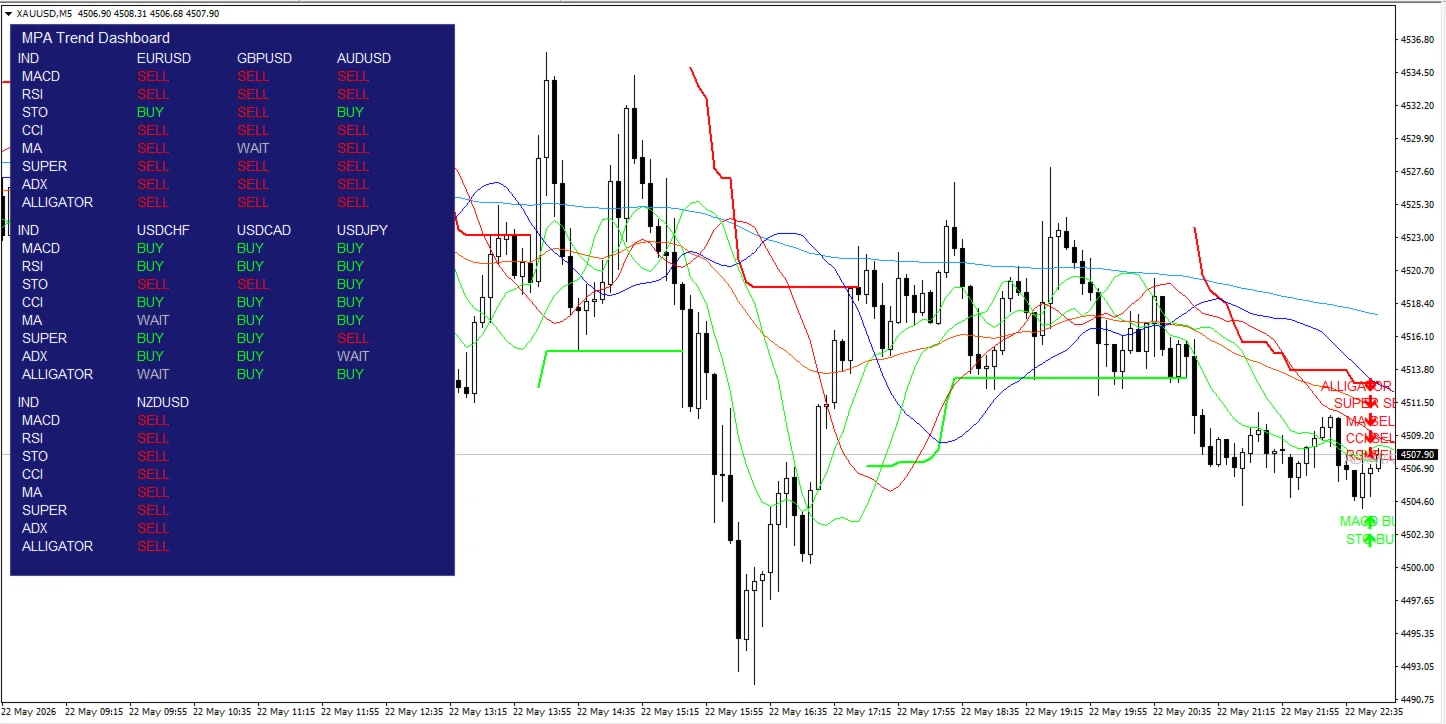Click the AUDUSD column header
Image resolution: width=1446 pixels, height=724 pixels.
(364, 58)
